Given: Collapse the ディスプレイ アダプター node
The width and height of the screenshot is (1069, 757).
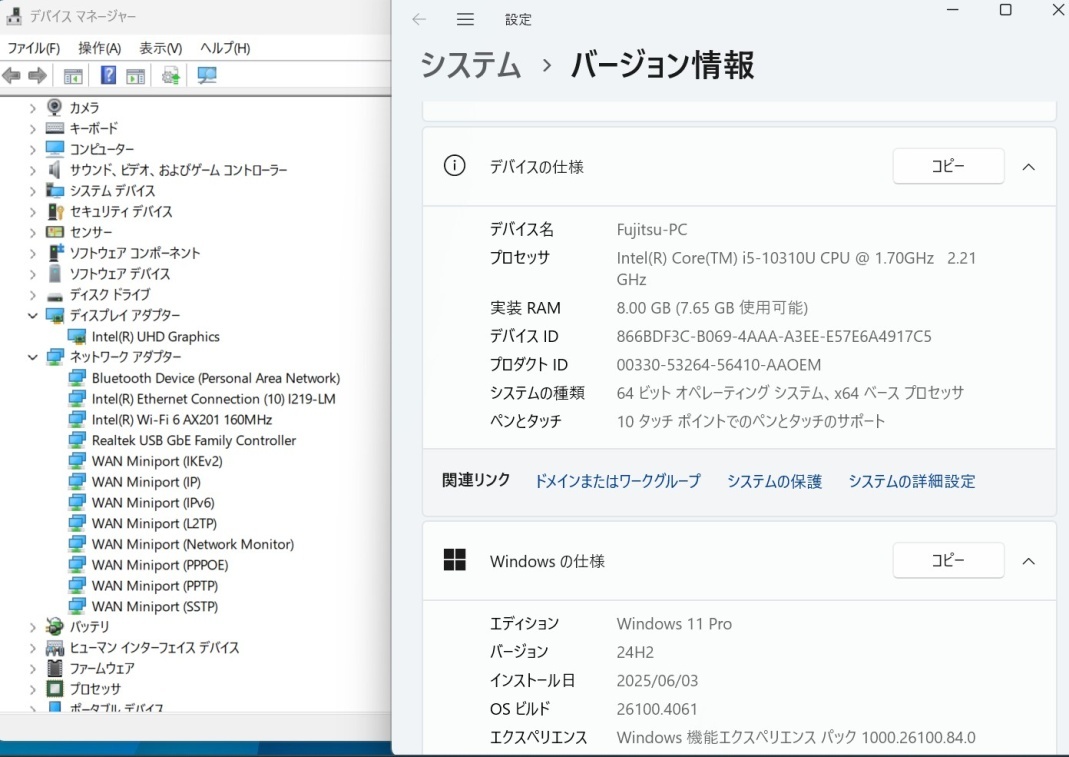Looking at the screenshot, I should pos(32,315).
